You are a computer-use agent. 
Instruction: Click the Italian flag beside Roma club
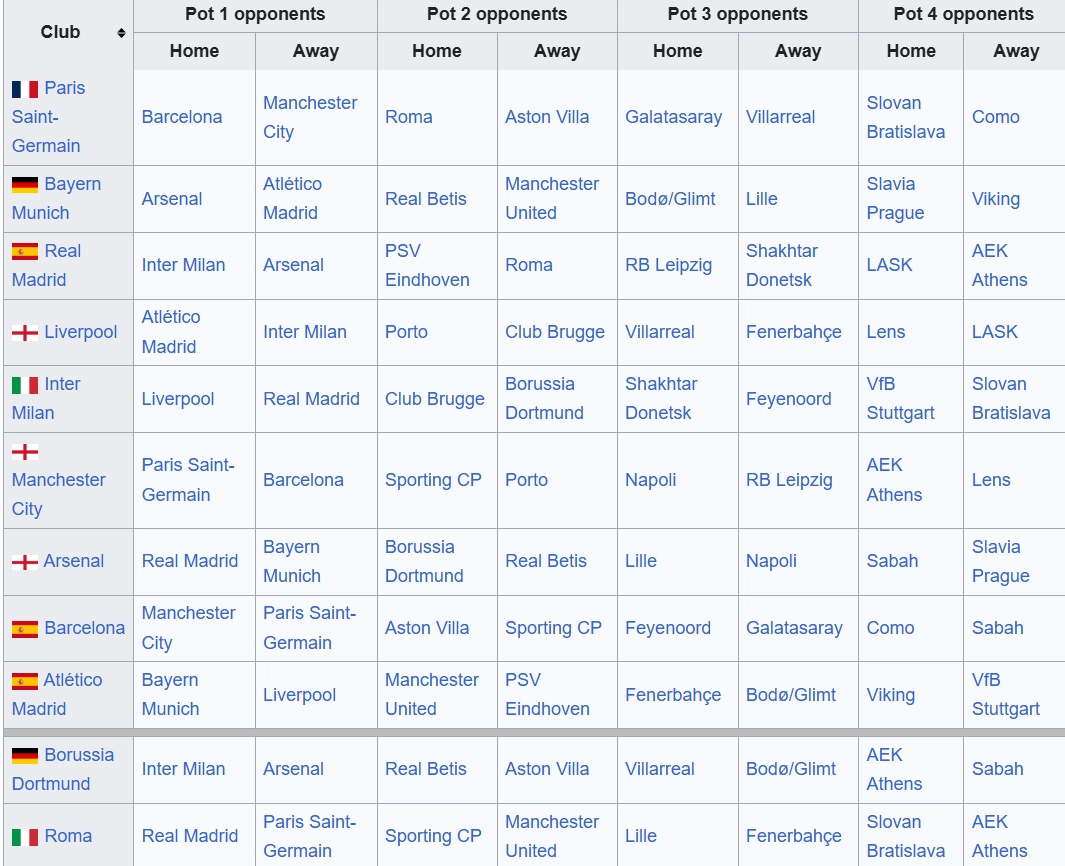coord(25,837)
